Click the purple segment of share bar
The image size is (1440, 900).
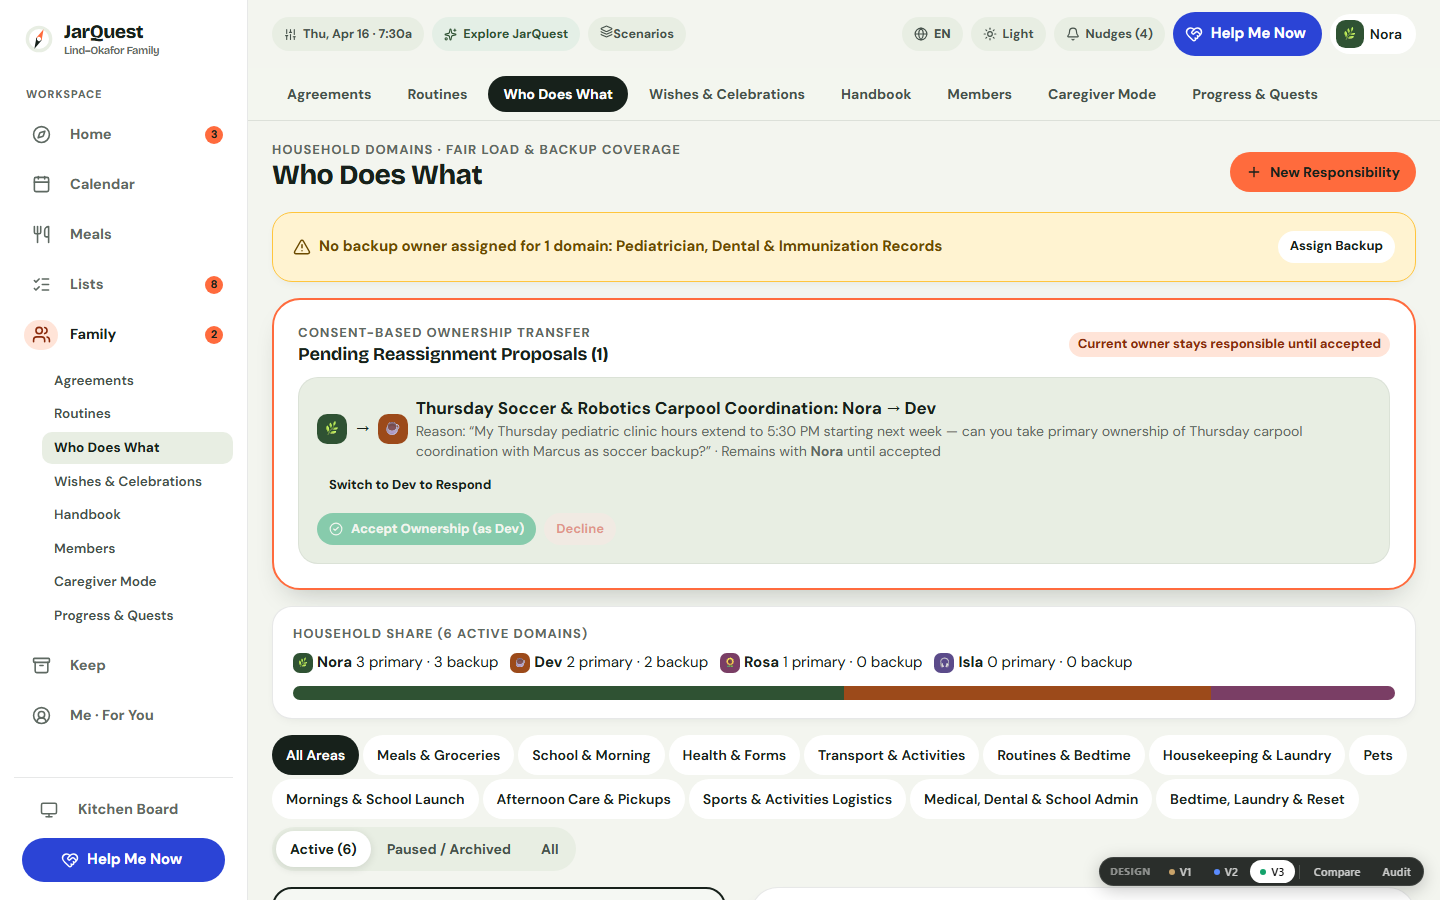(1303, 693)
